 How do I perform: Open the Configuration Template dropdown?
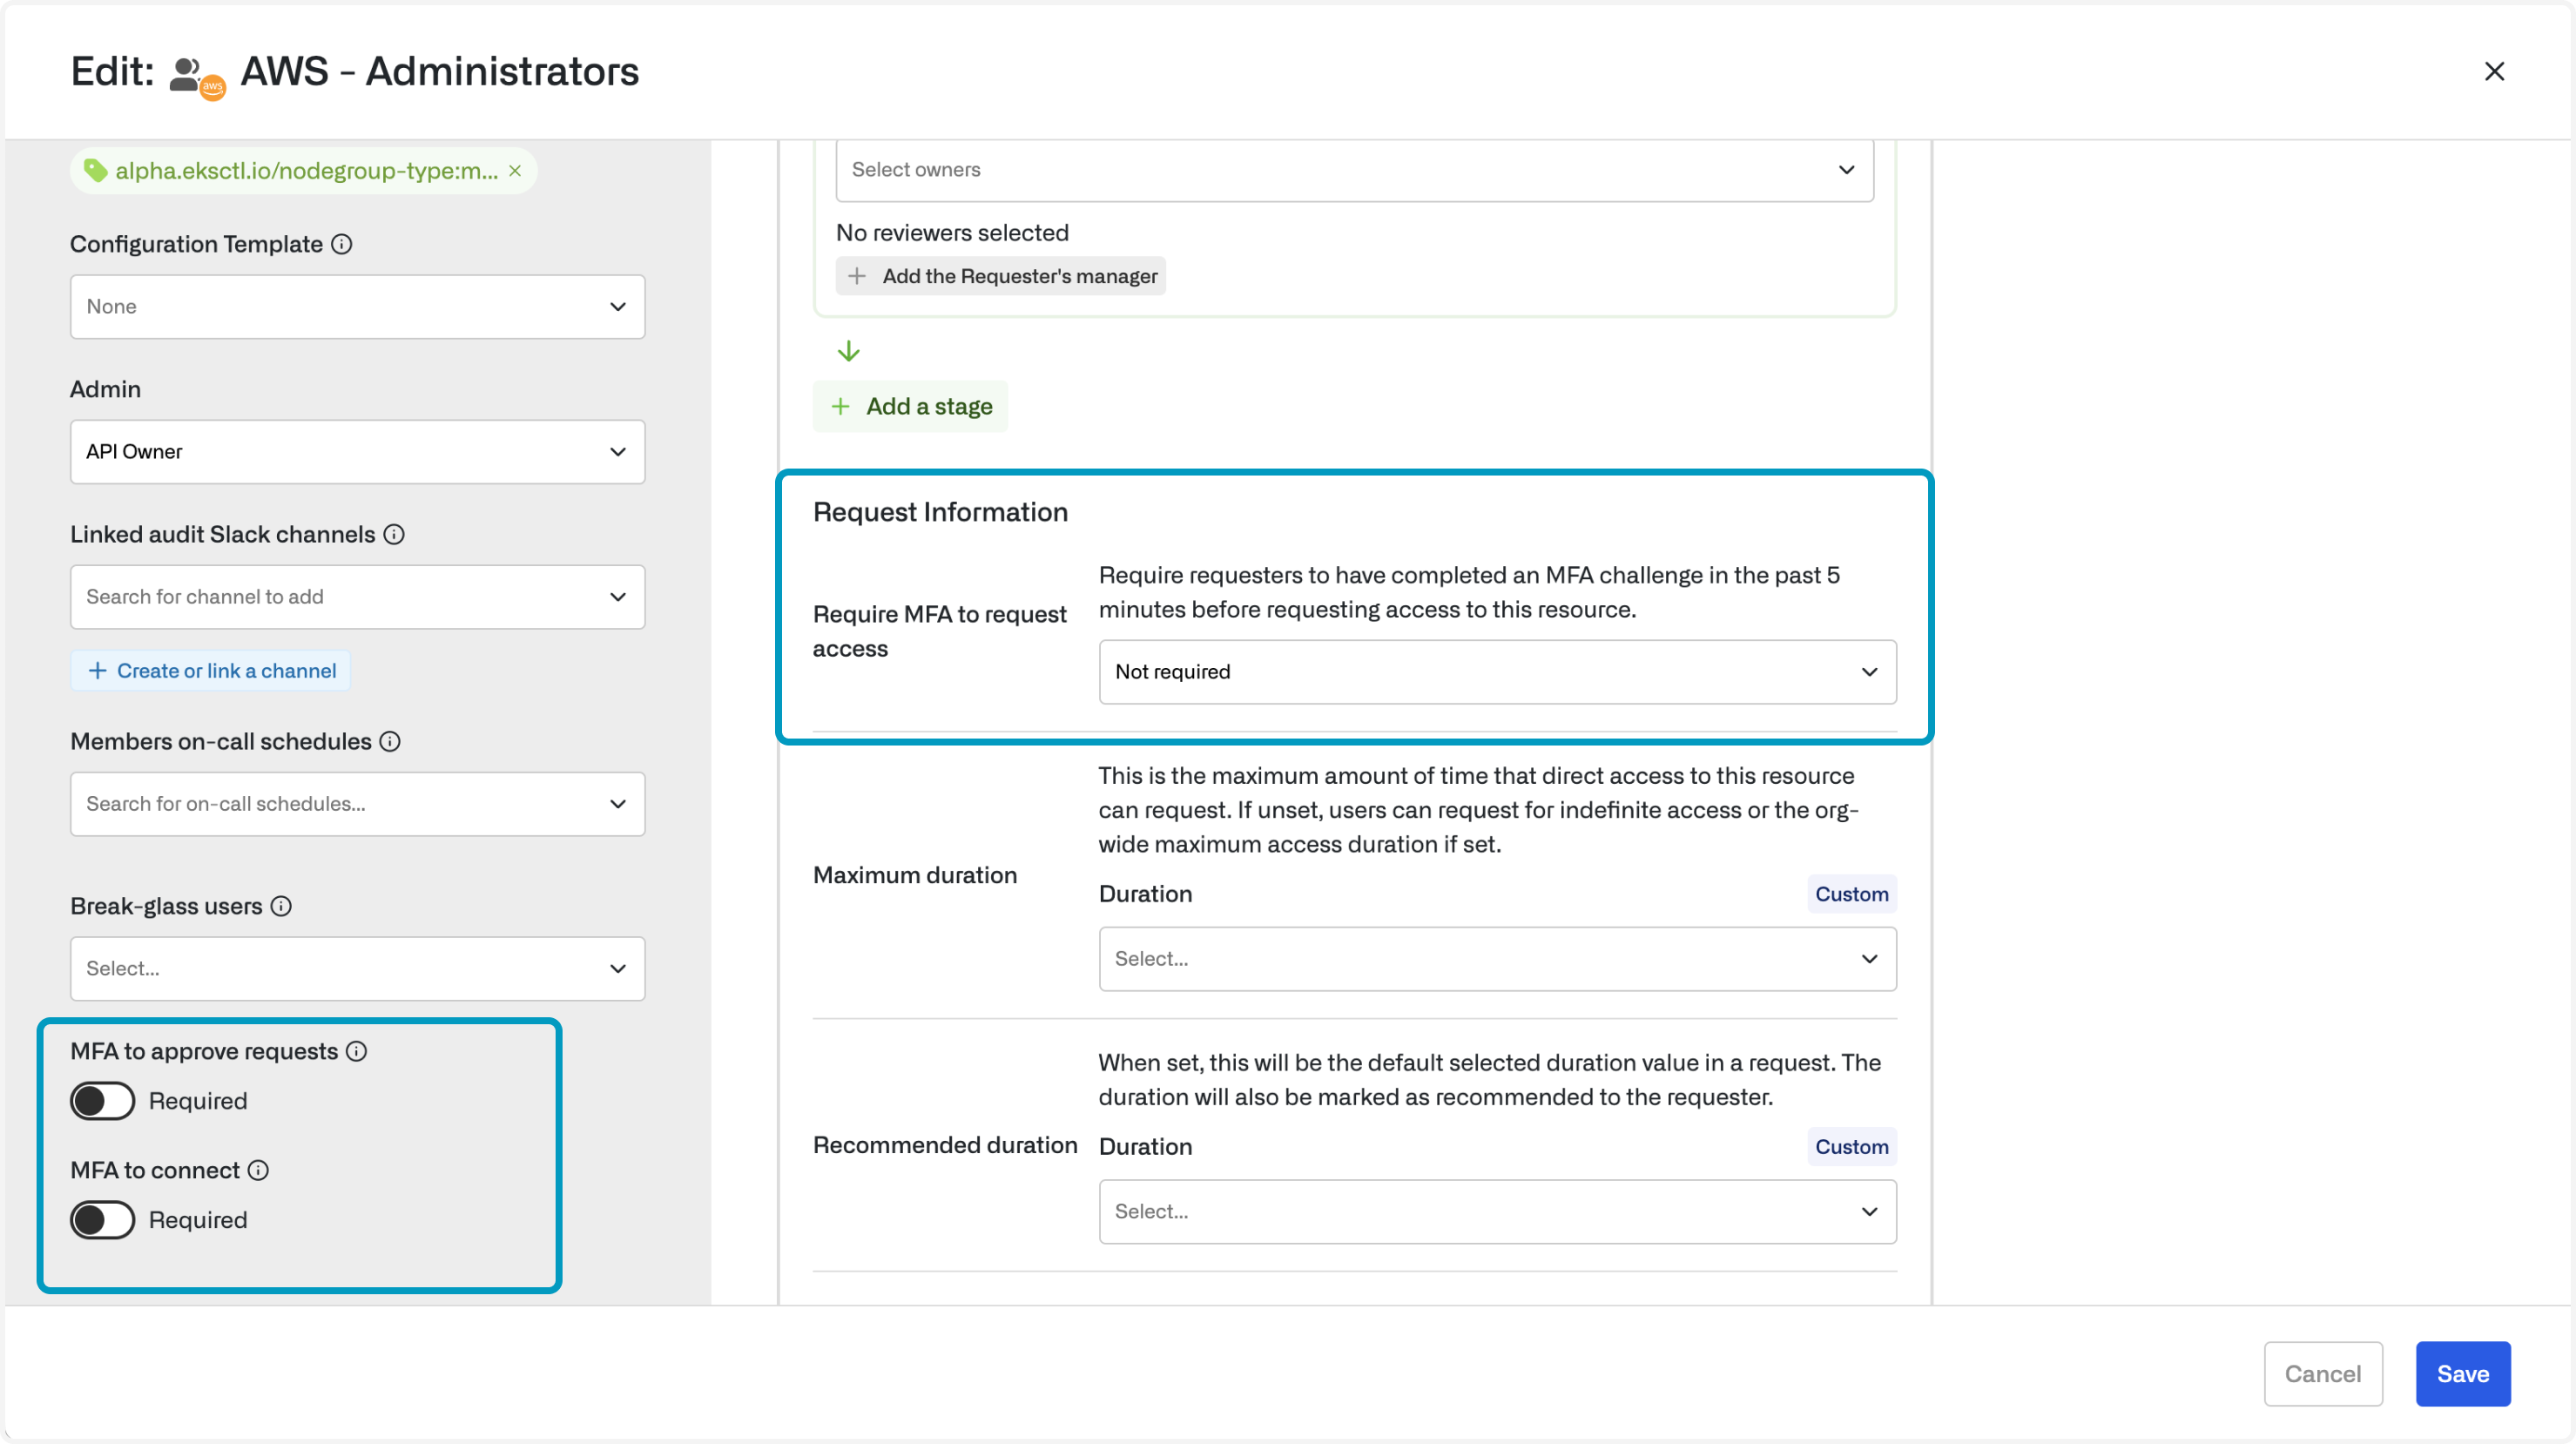point(357,307)
